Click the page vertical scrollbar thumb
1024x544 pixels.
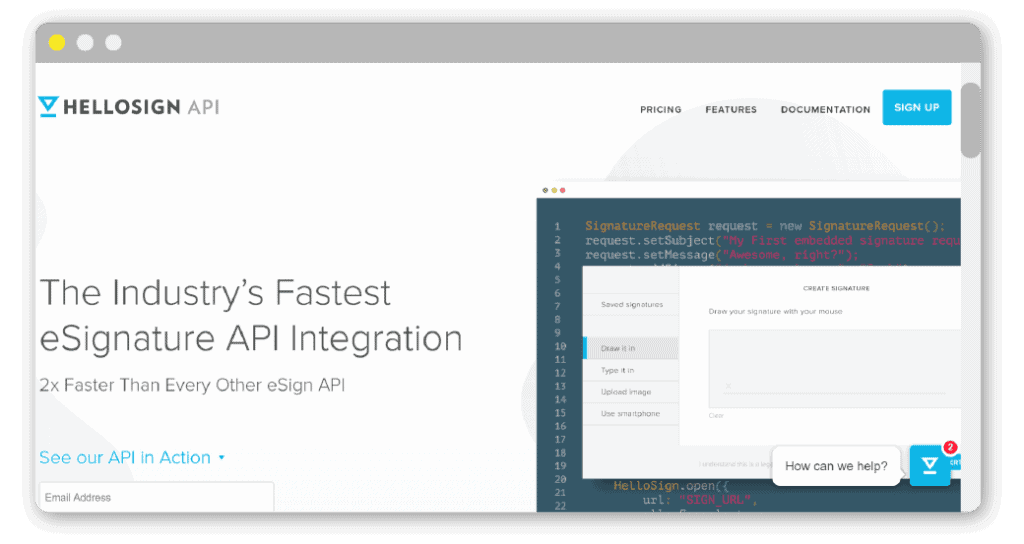(971, 120)
